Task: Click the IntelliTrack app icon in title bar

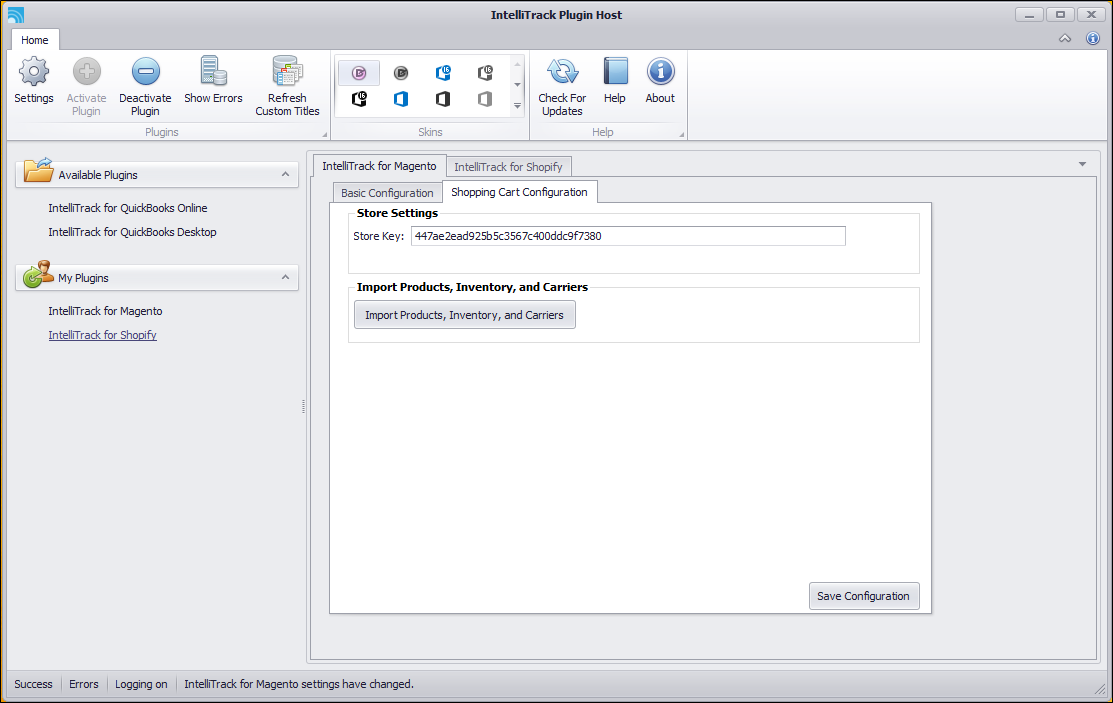Action: (16, 14)
